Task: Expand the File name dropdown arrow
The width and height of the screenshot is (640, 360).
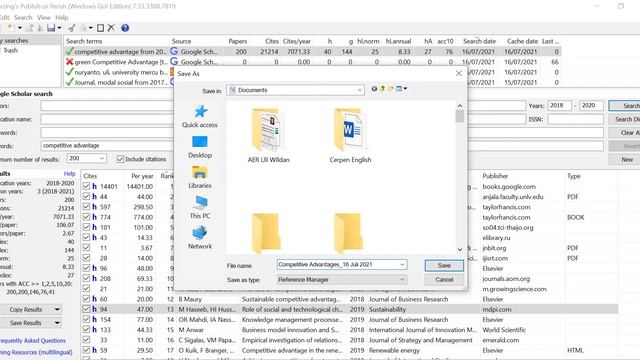Action: coord(402,264)
